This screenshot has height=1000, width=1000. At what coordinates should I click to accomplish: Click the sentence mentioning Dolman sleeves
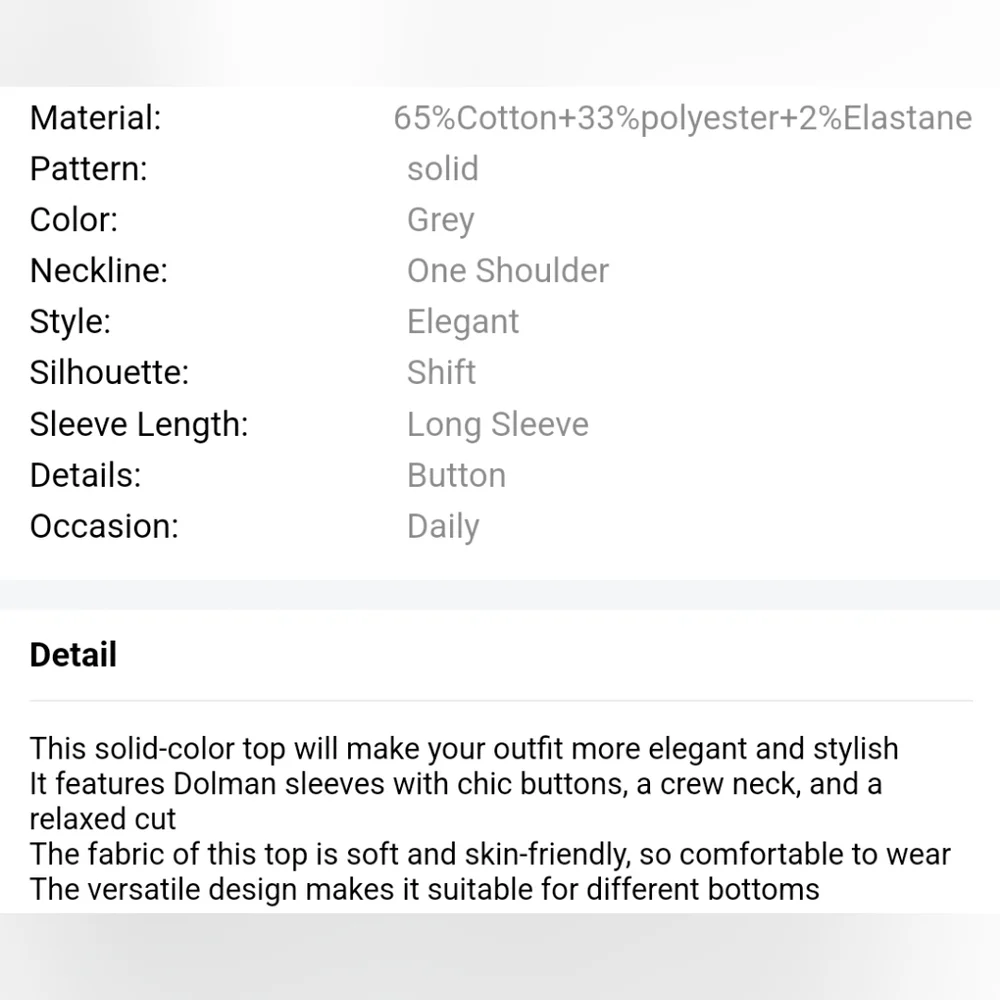coord(455,784)
